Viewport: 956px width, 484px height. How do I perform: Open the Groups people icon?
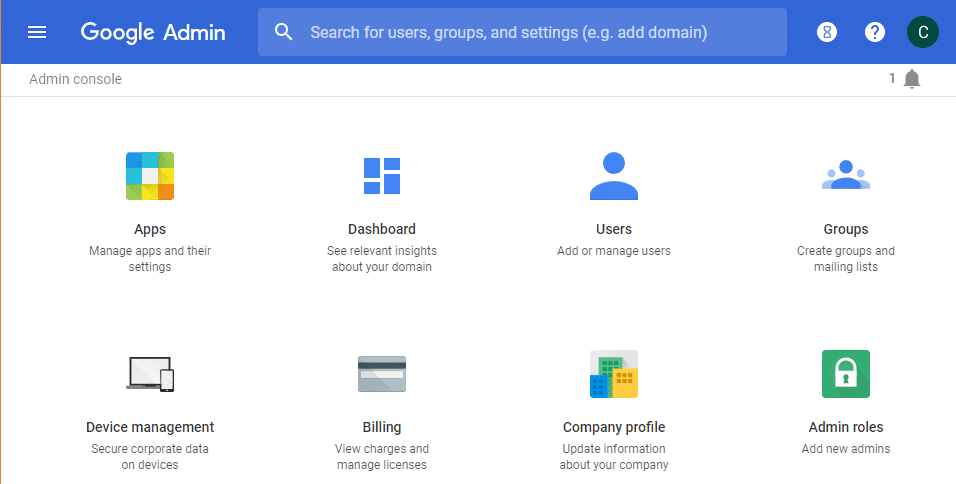(x=846, y=174)
